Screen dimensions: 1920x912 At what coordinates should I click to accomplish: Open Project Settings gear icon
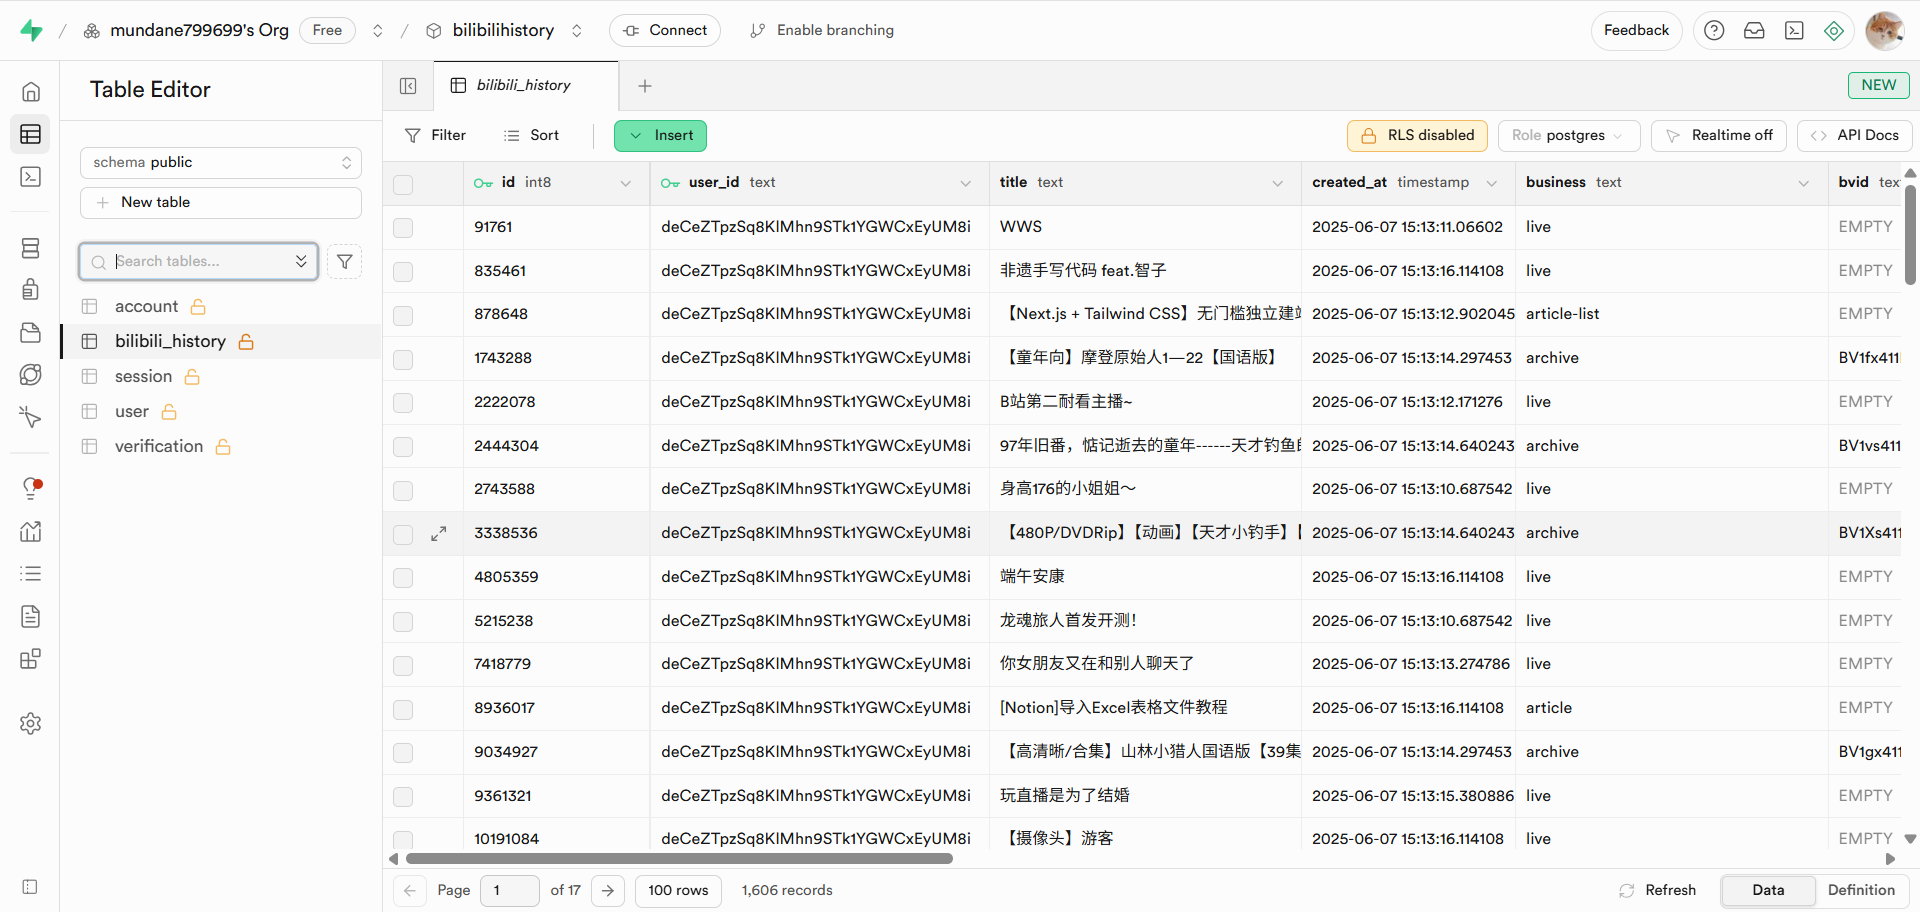pyautogui.click(x=31, y=723)
